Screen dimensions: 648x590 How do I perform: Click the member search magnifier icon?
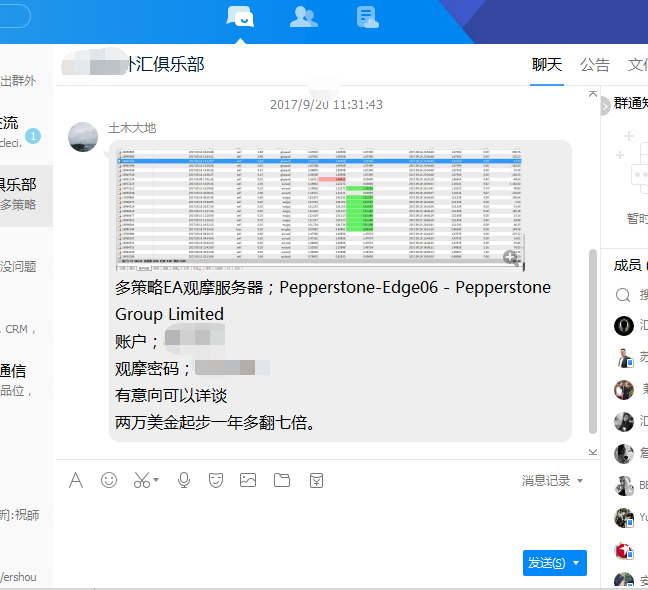pyautogui.click(x=623, y=295)
